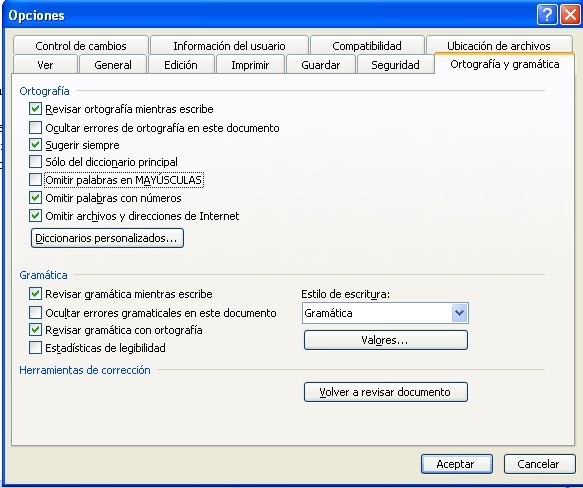Click the Valores button
This screenshot has height=488, width=583.
386,340
